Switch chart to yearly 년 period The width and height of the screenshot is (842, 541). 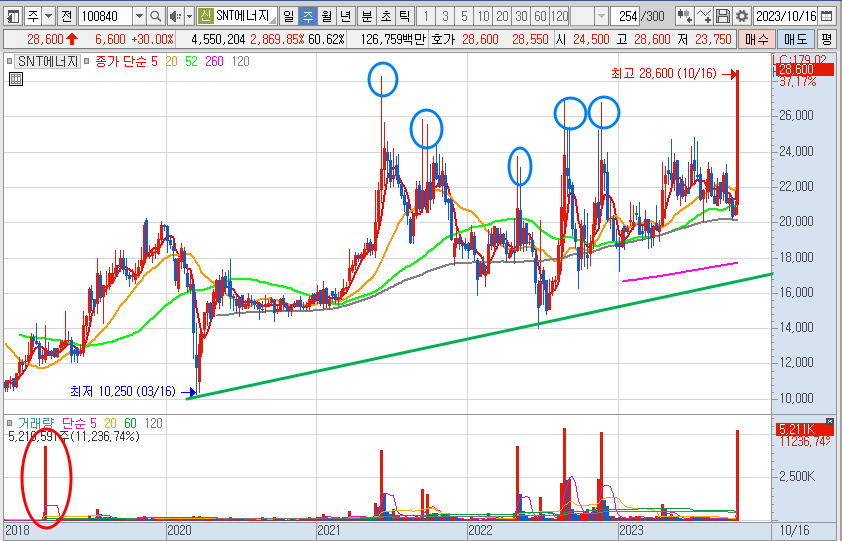click(345, 17)
